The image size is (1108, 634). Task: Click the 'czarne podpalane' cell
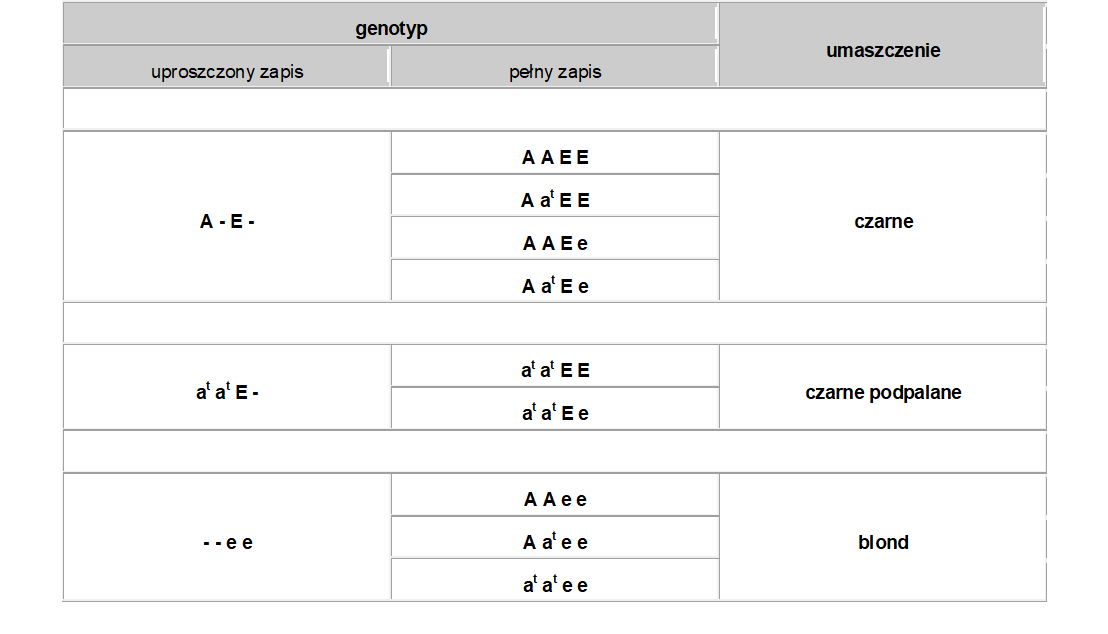click(x=883, y=393)
